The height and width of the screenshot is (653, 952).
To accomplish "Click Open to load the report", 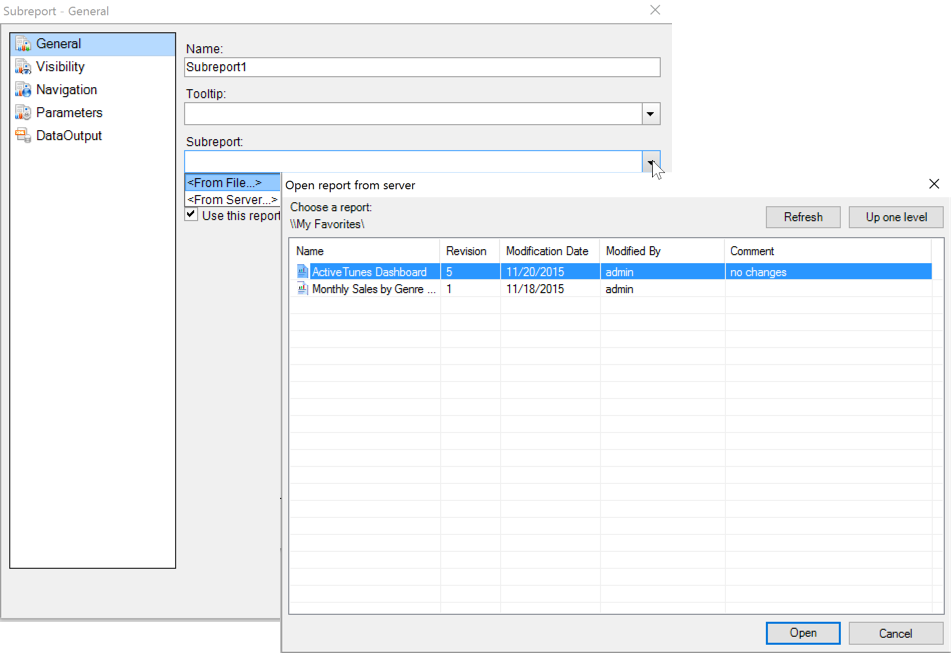I will pyautogui.click(x=803, y=633).
